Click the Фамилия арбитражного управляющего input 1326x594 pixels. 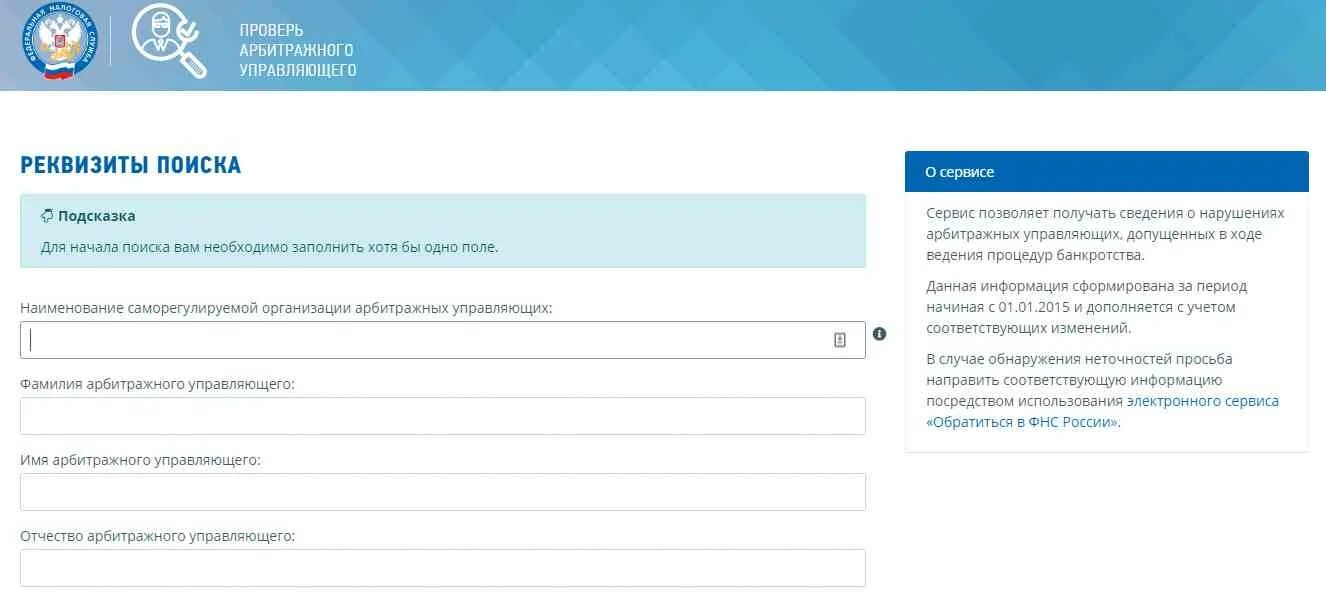[x=443, y=416]
